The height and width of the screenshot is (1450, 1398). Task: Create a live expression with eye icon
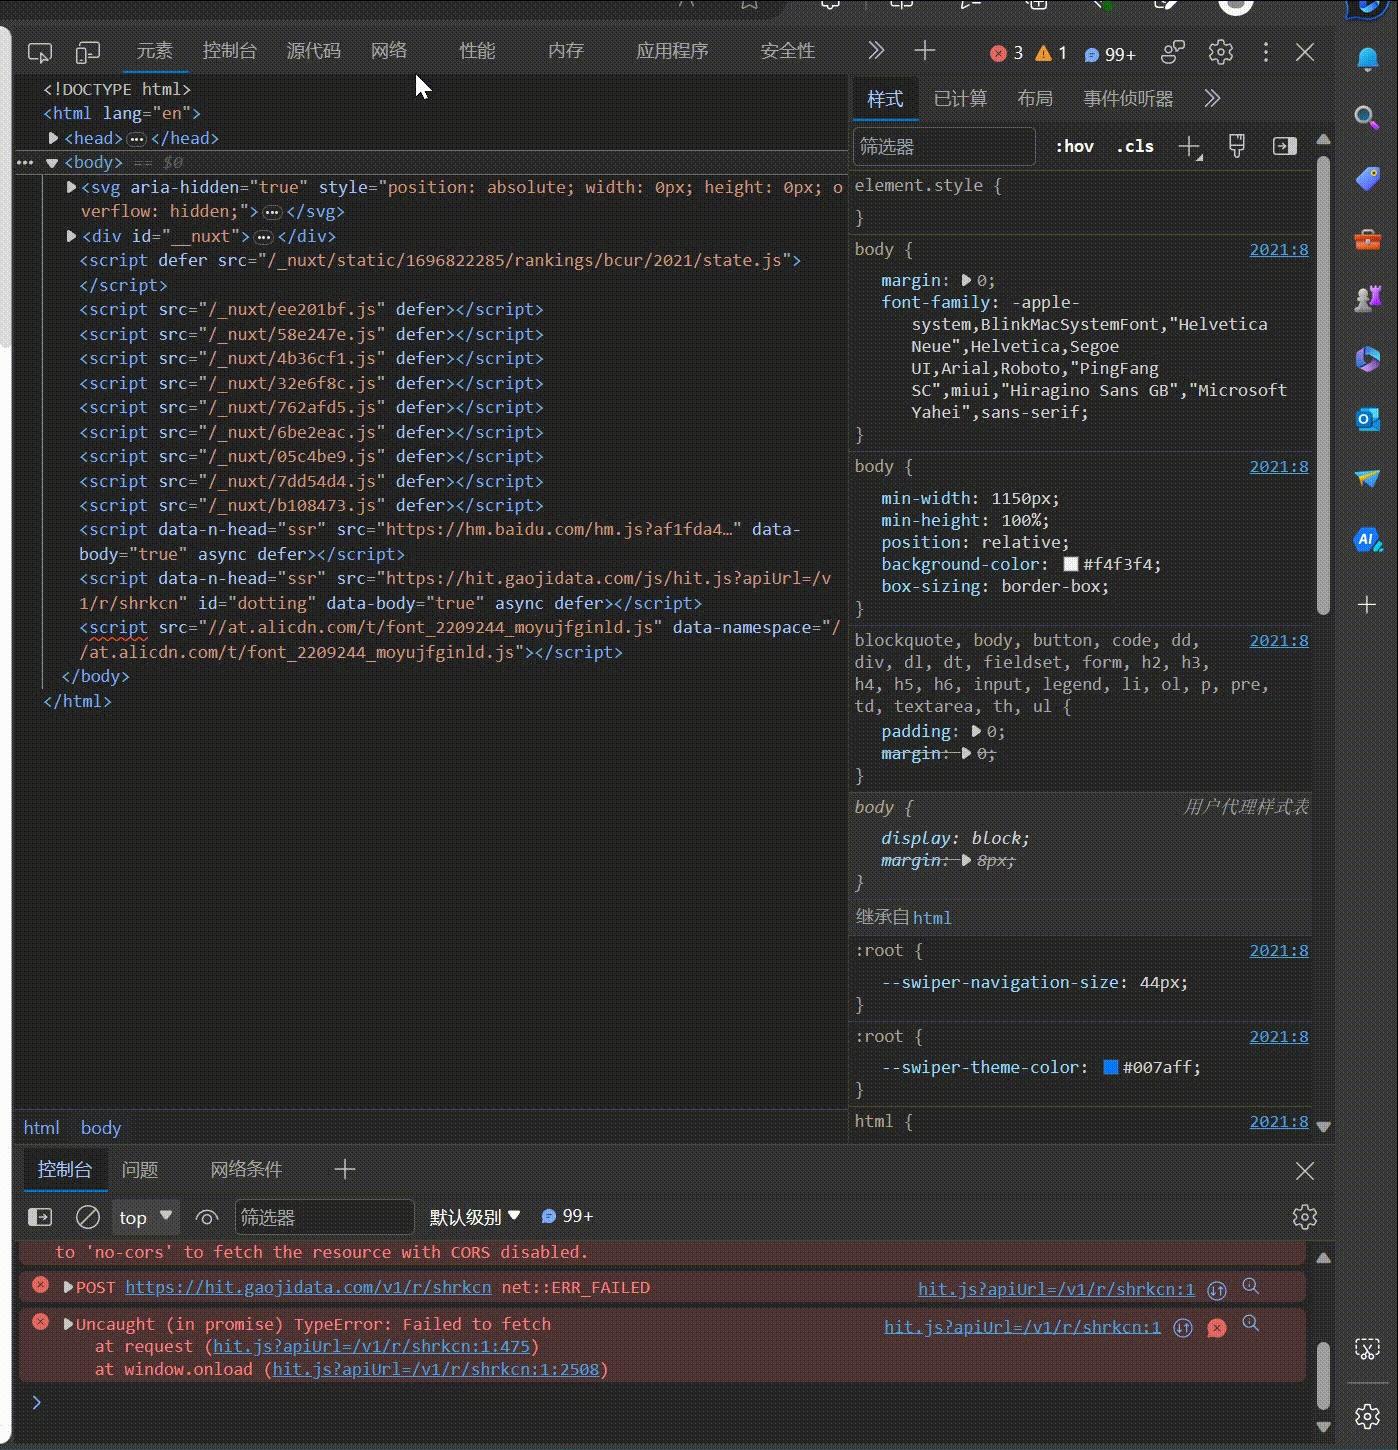point(207,1217)
